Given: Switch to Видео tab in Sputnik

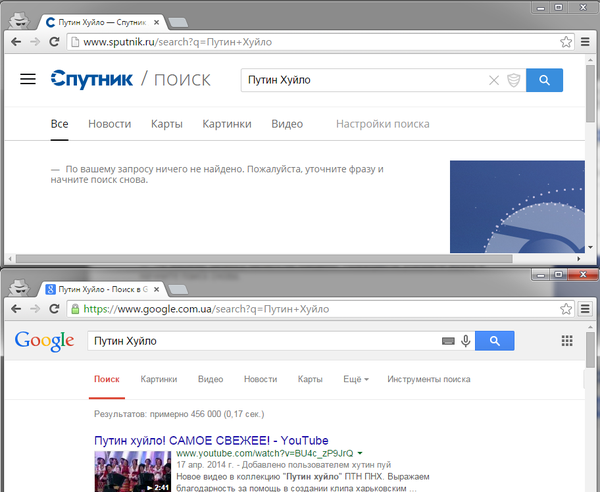Looking at the screenshot, I should click(x=287, y=124).
